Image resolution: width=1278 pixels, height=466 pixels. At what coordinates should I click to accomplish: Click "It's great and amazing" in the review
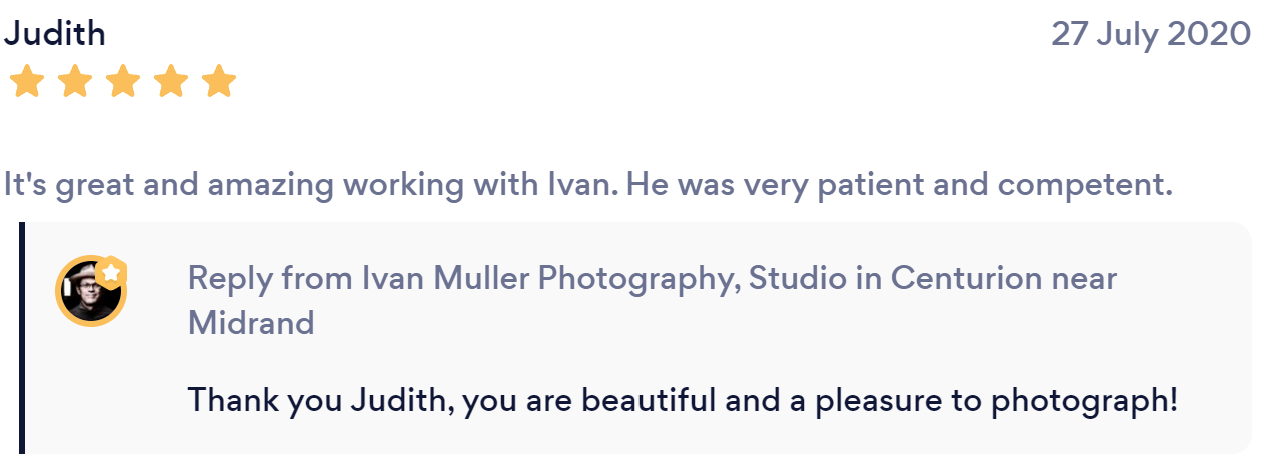pyautogui.click(x=170, y=185)
